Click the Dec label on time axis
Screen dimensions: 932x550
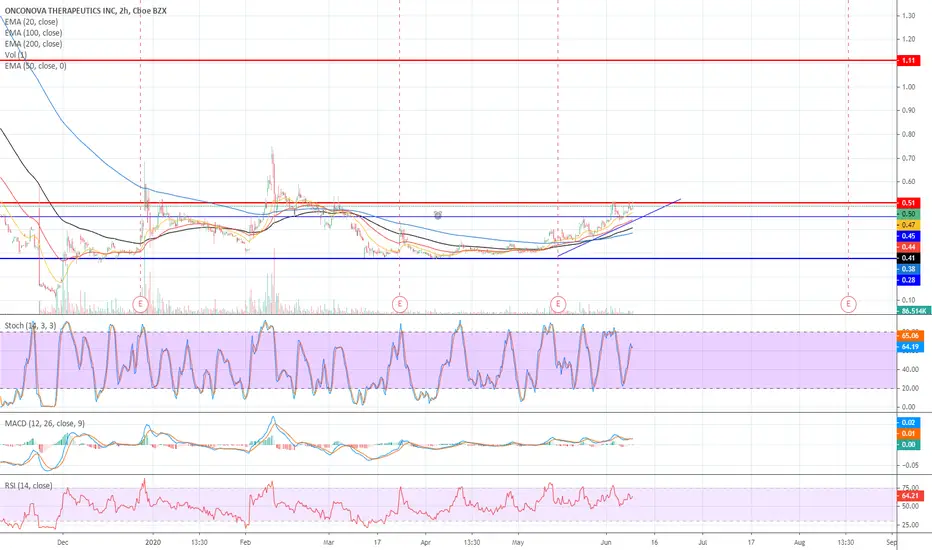pos(63,542)
